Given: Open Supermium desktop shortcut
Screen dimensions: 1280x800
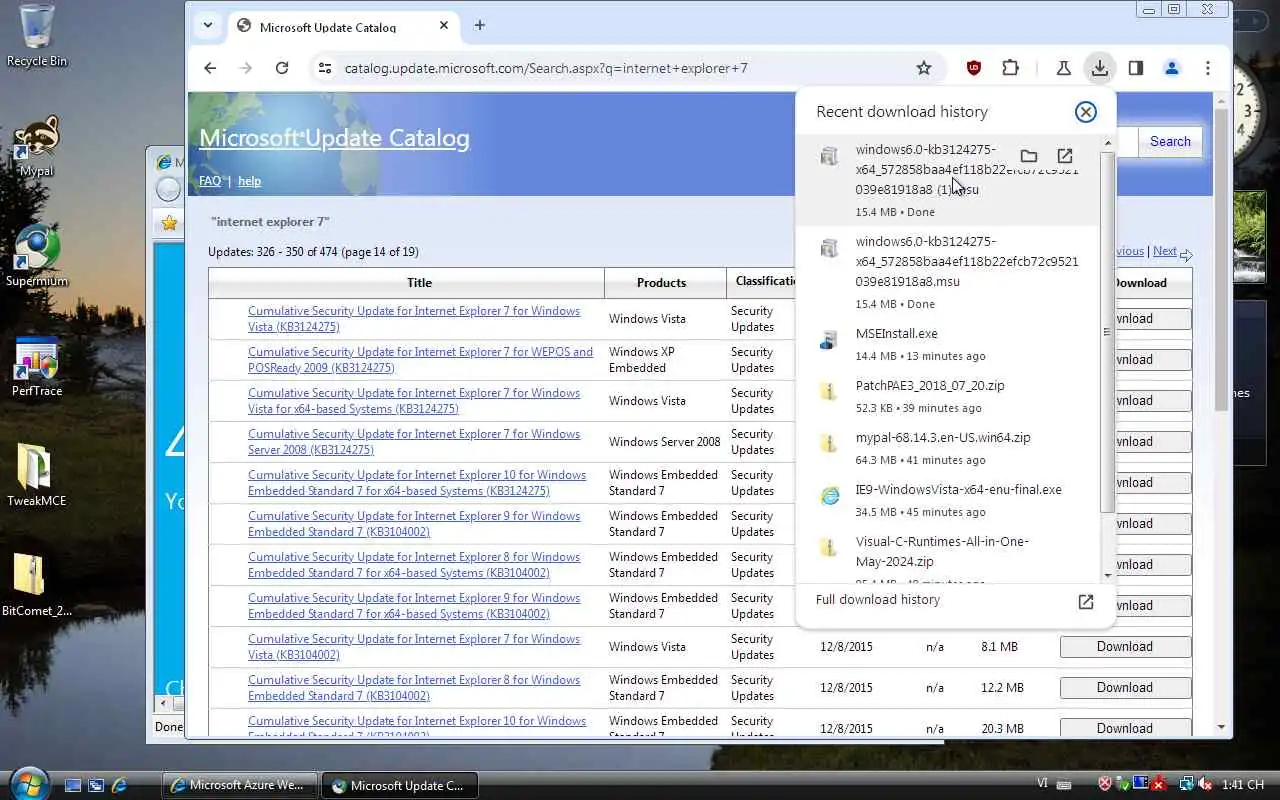Looking at the screenshot, I should point(36,256).
